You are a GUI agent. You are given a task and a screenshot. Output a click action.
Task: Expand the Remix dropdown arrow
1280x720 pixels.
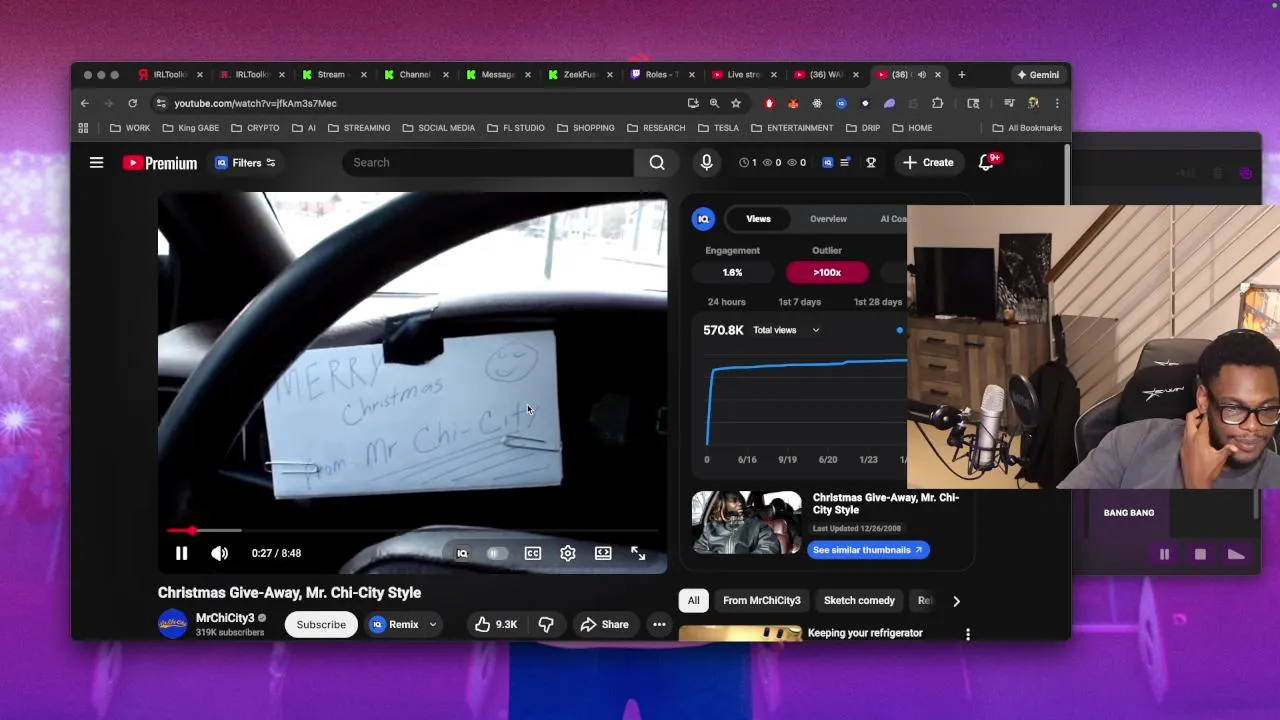[x=433, y=624]
